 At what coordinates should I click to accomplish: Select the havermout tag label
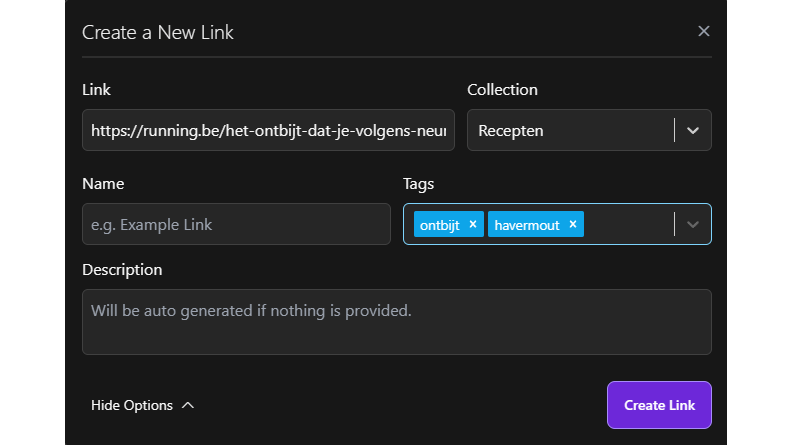click(x=528, y=225)
